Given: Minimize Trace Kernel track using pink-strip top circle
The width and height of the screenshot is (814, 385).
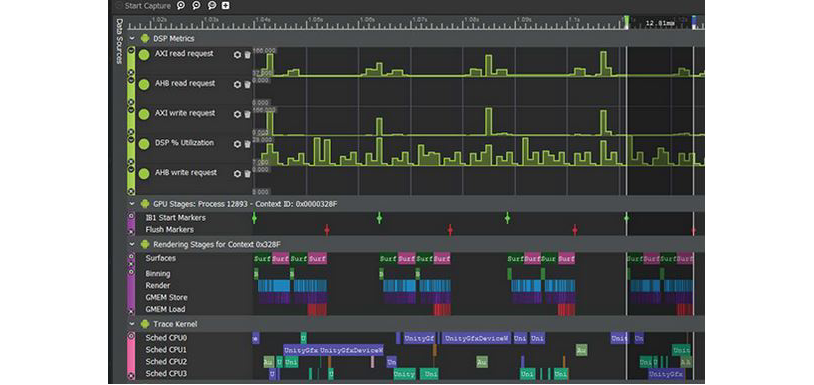Looking at the screenshot, I should [x=131, y=336].
